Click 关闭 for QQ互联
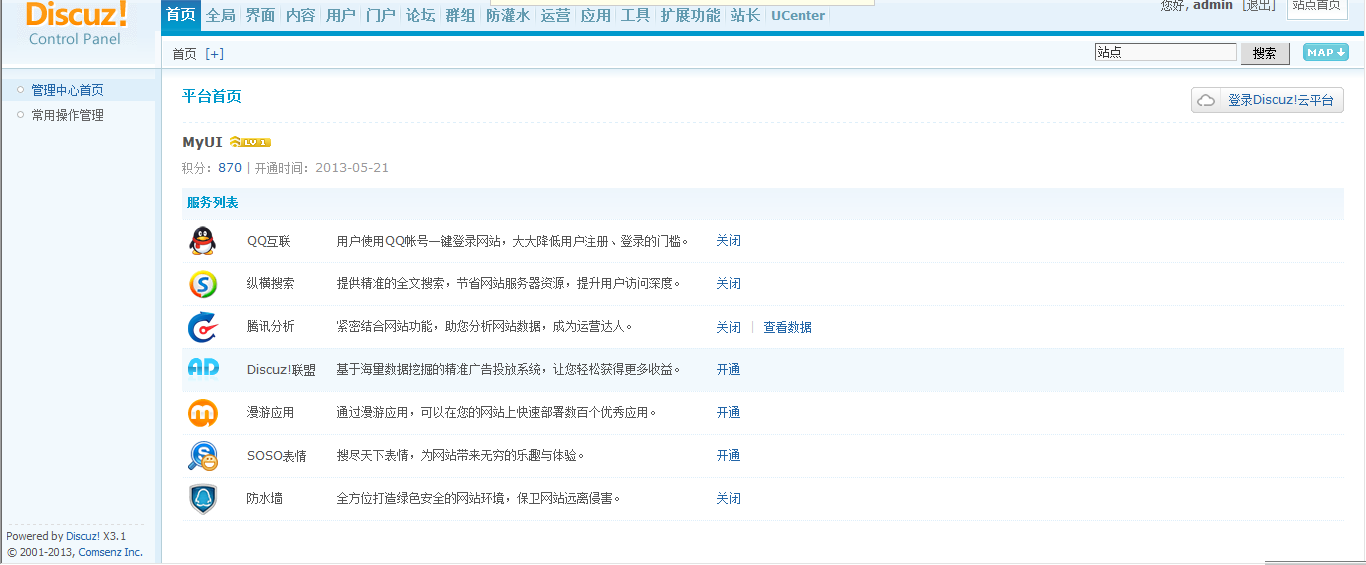This screenshot has height=565, width=1366. 728,241
